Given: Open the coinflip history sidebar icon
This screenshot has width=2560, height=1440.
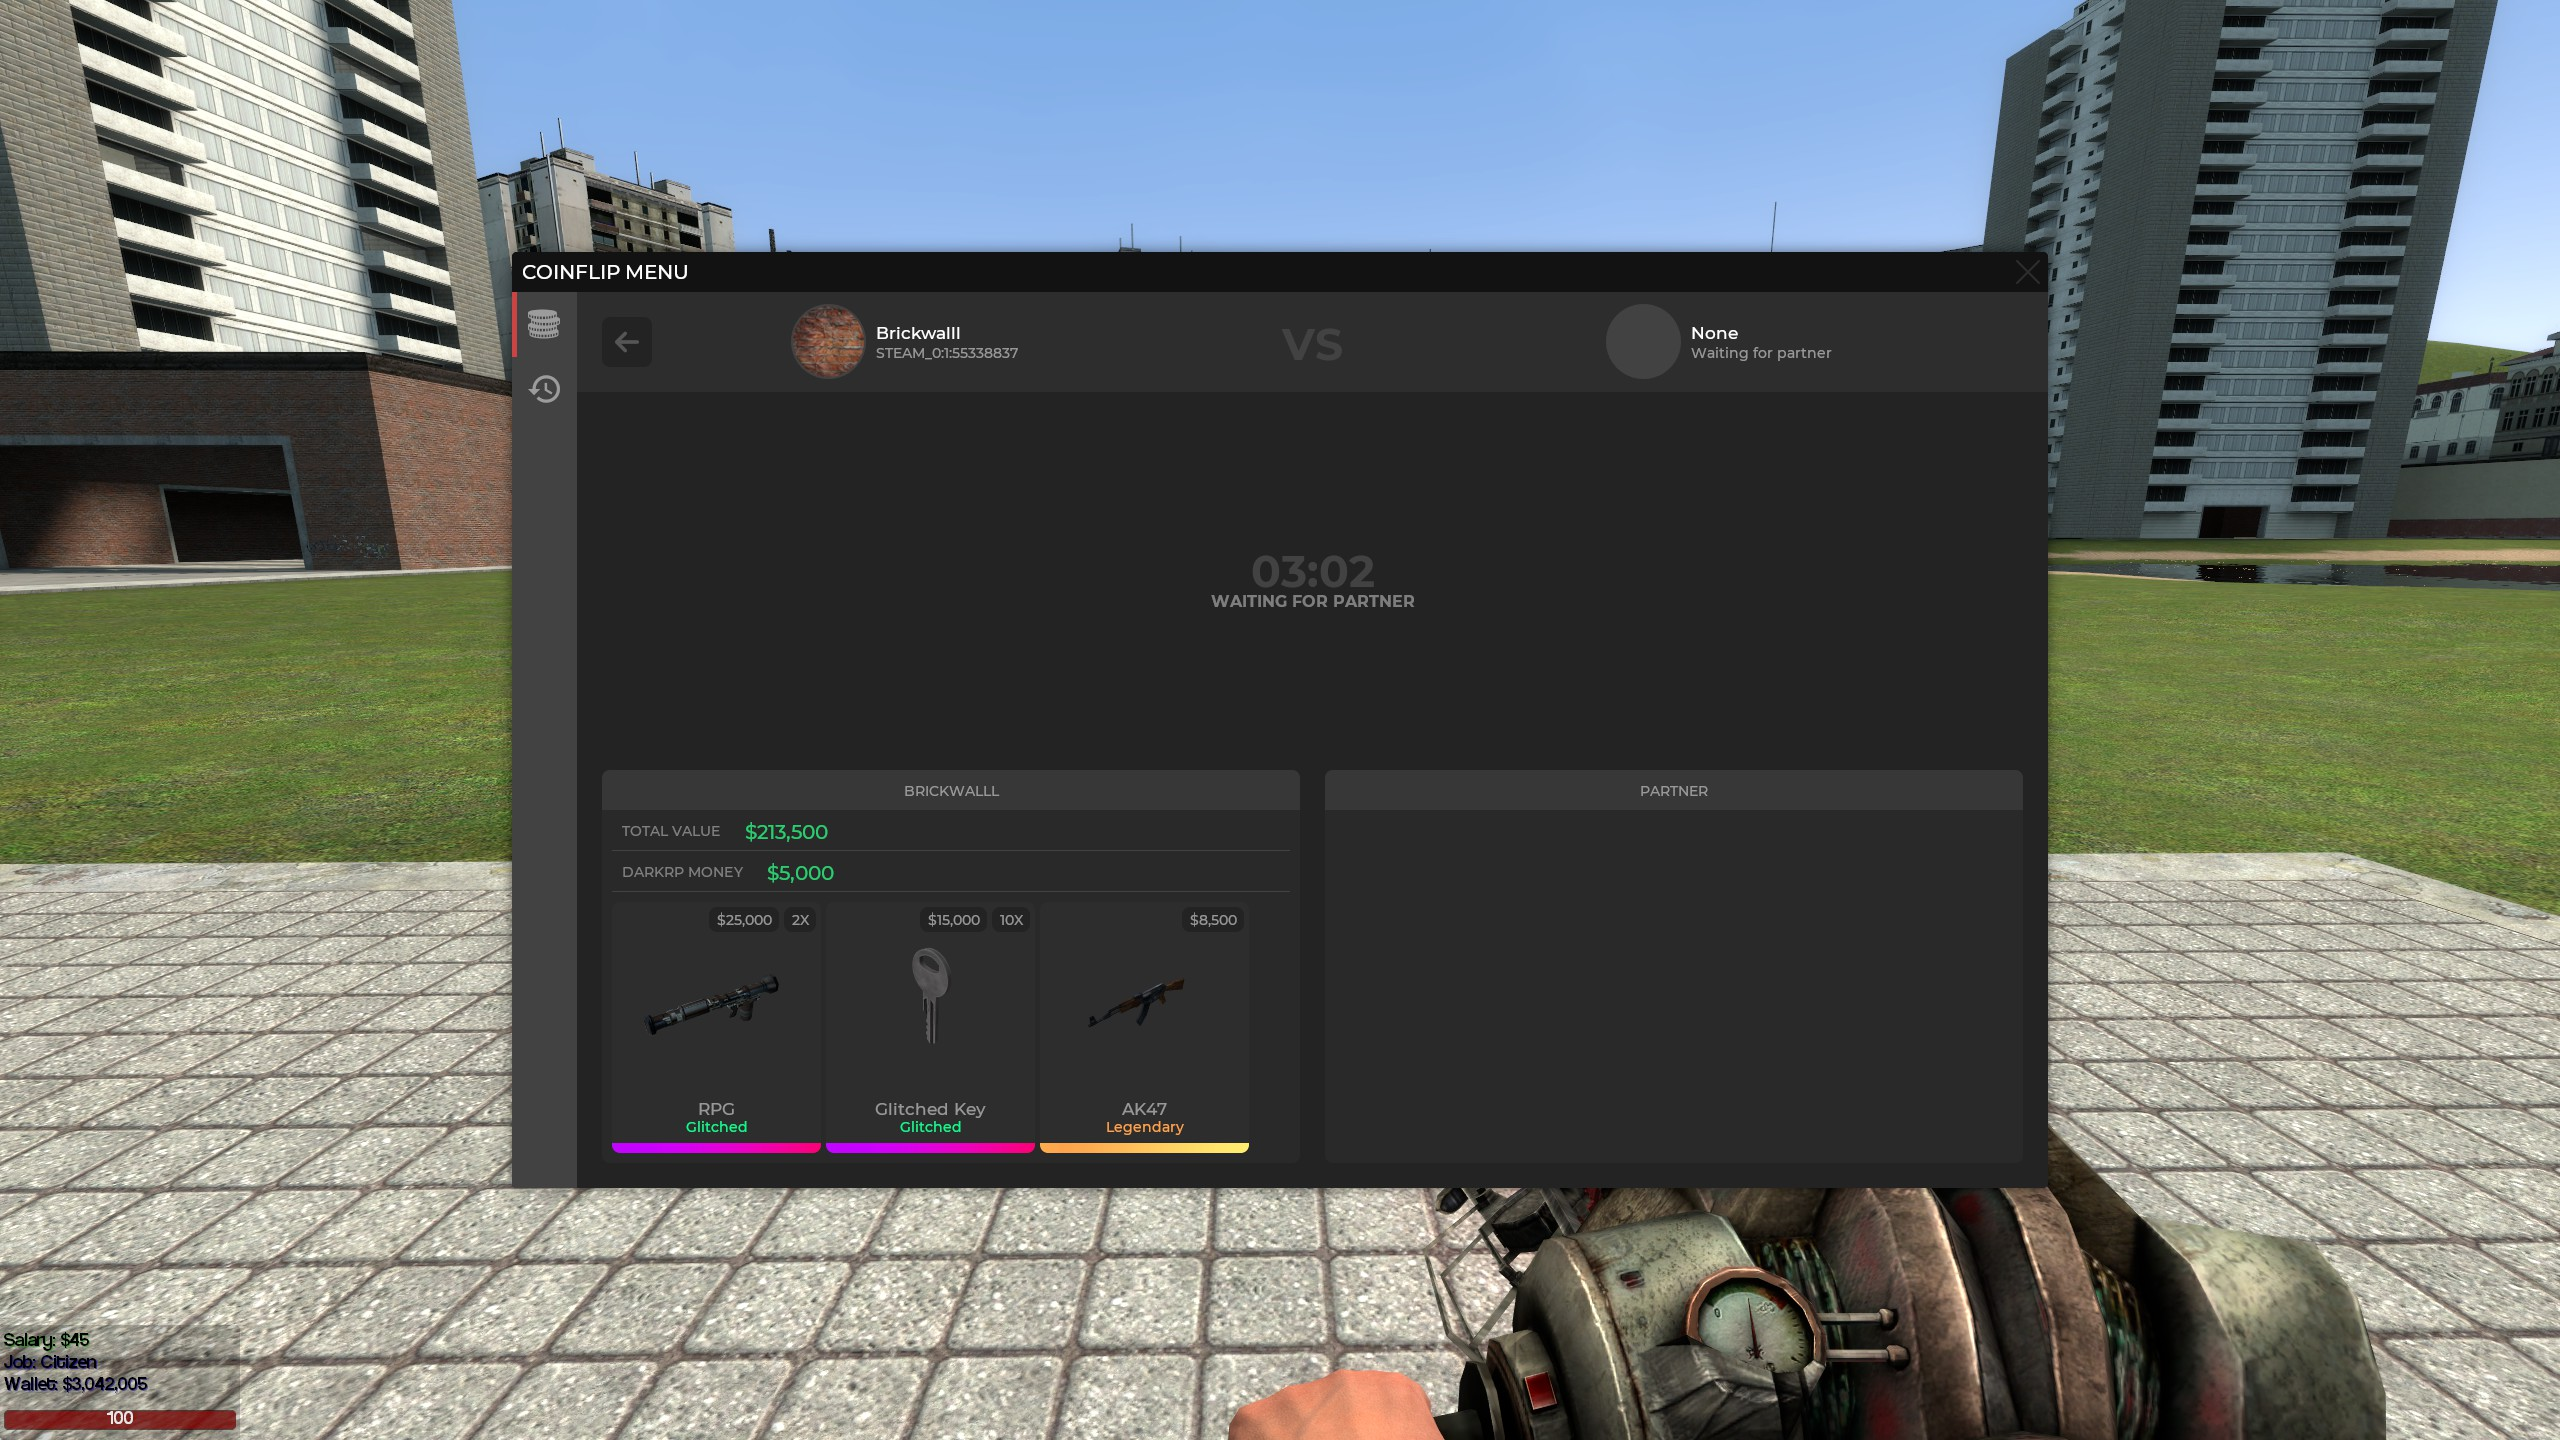Looking at the screenshot, I should click(544, 389).
